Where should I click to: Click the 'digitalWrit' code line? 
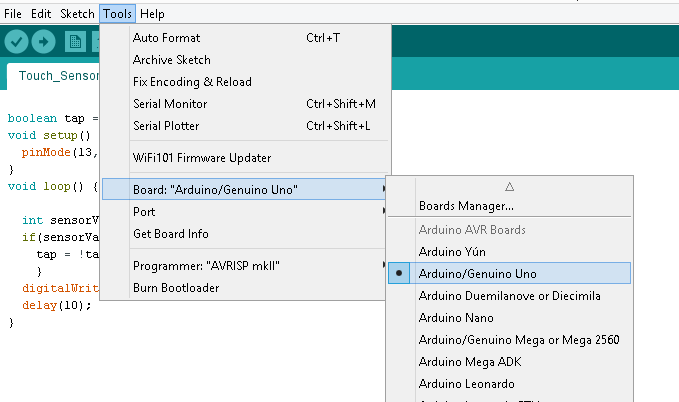[61, 289]
